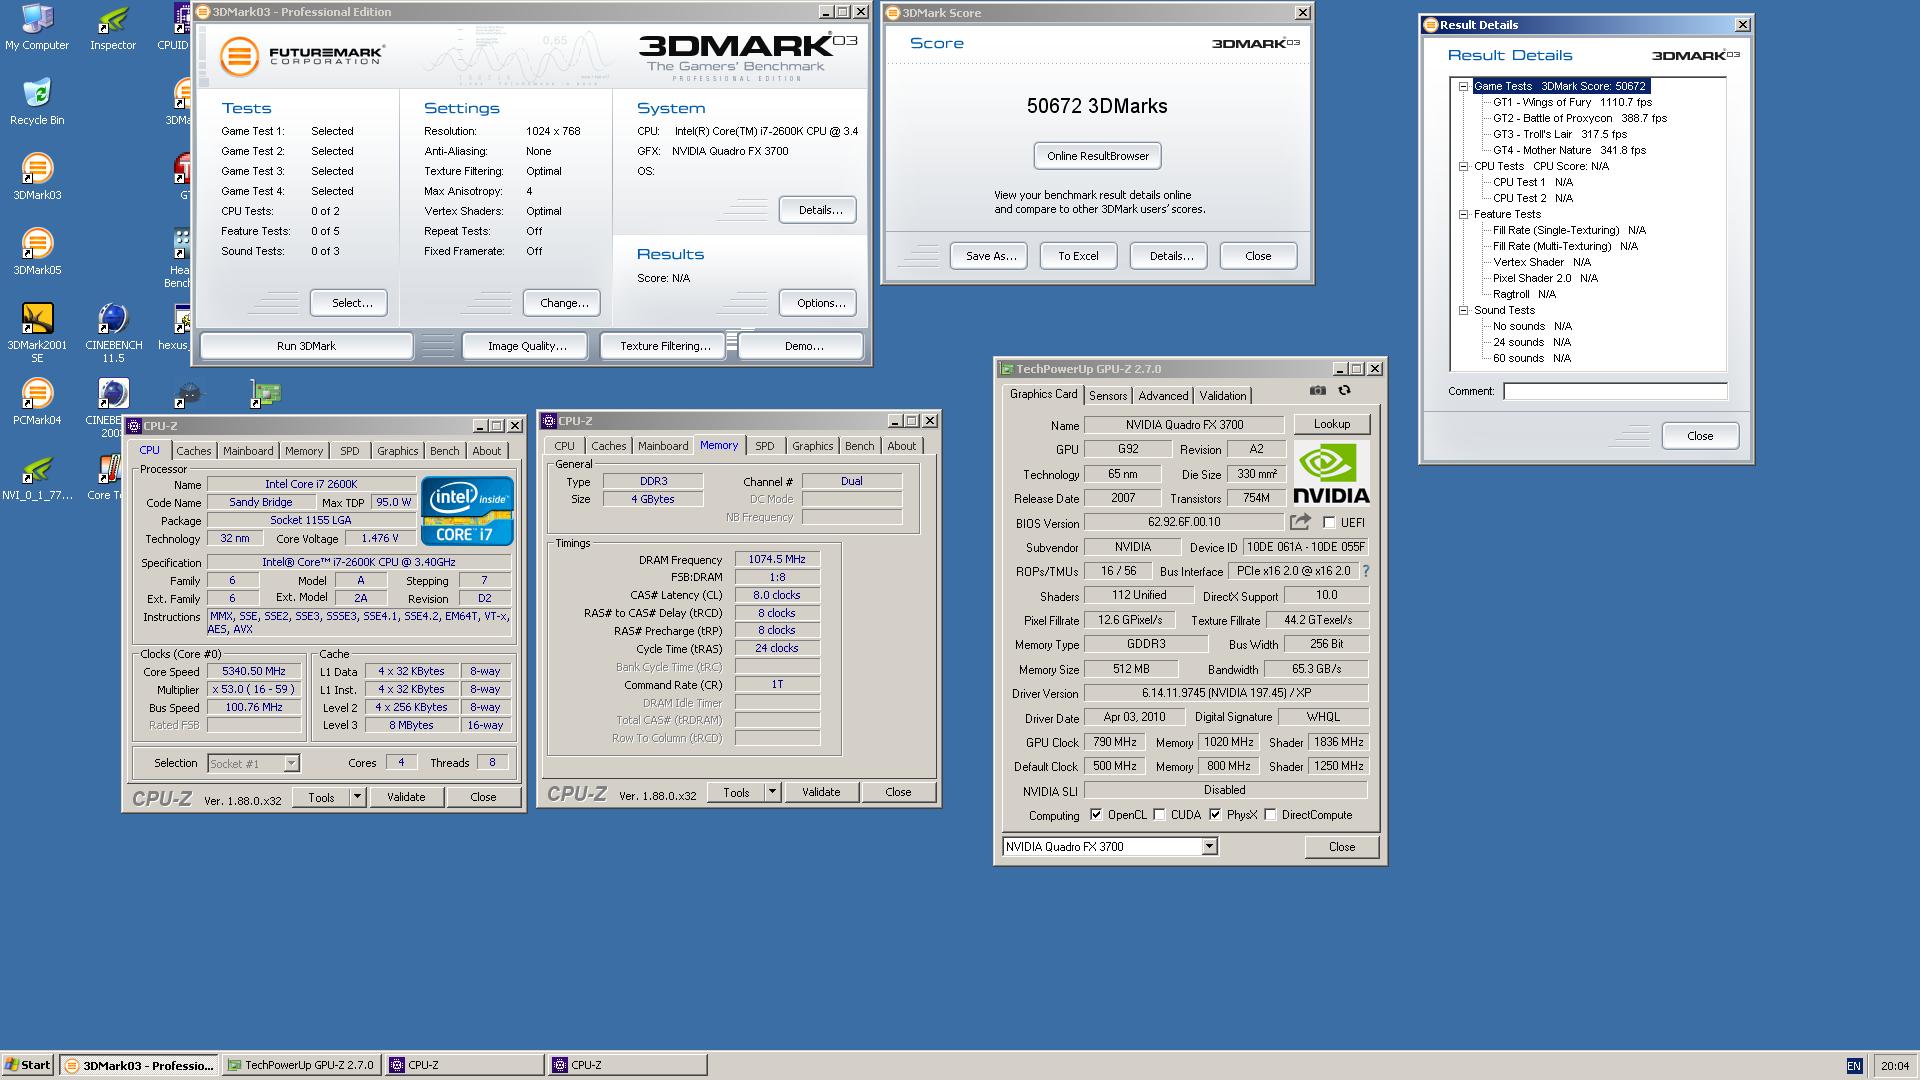Select the 'Pixel Shader 2.0' row
This screenshot has height=1080, width=1920.
1545,278
